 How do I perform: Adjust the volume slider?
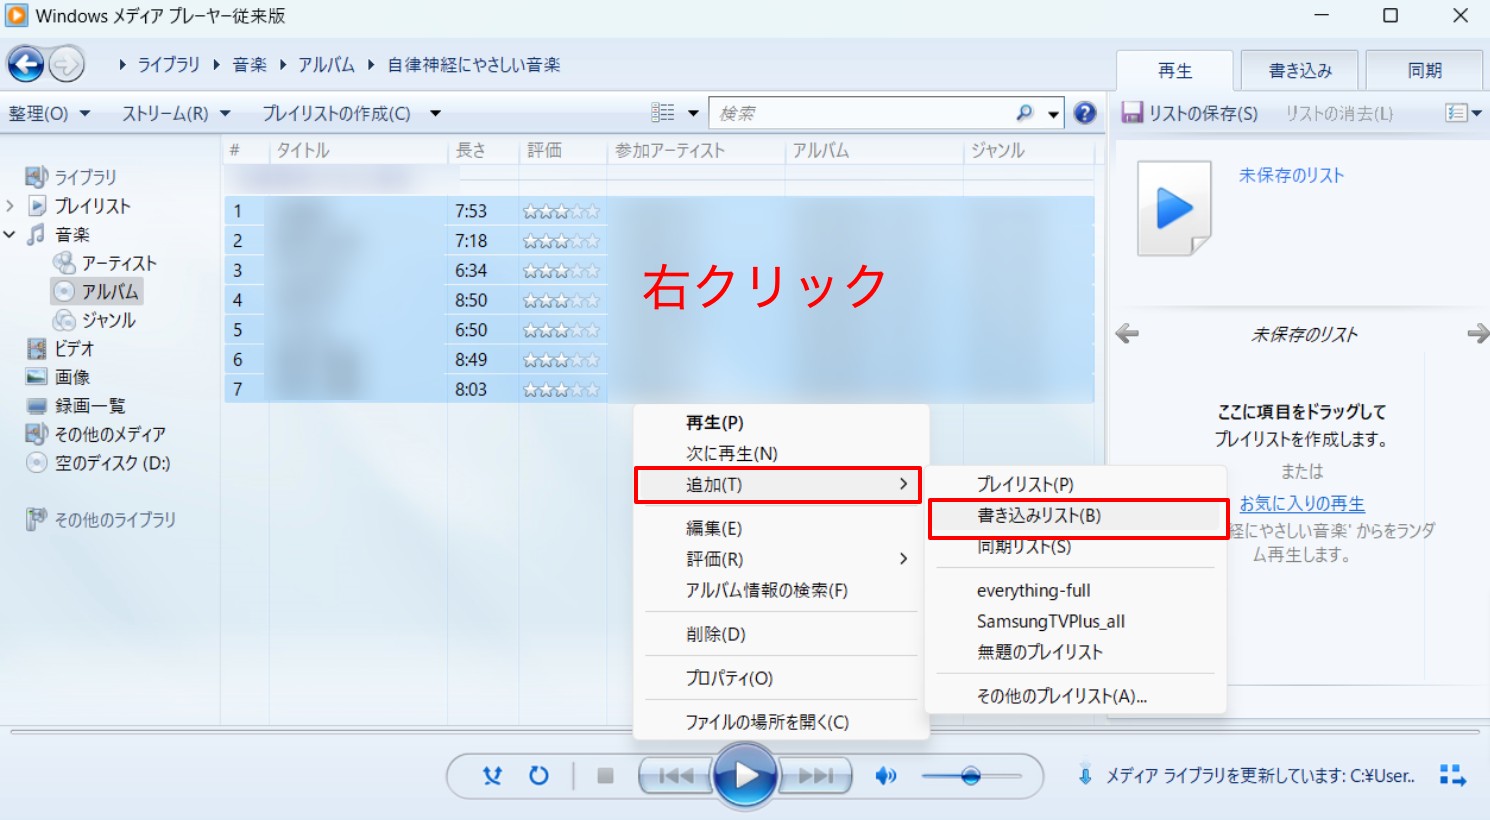point(971,775)
